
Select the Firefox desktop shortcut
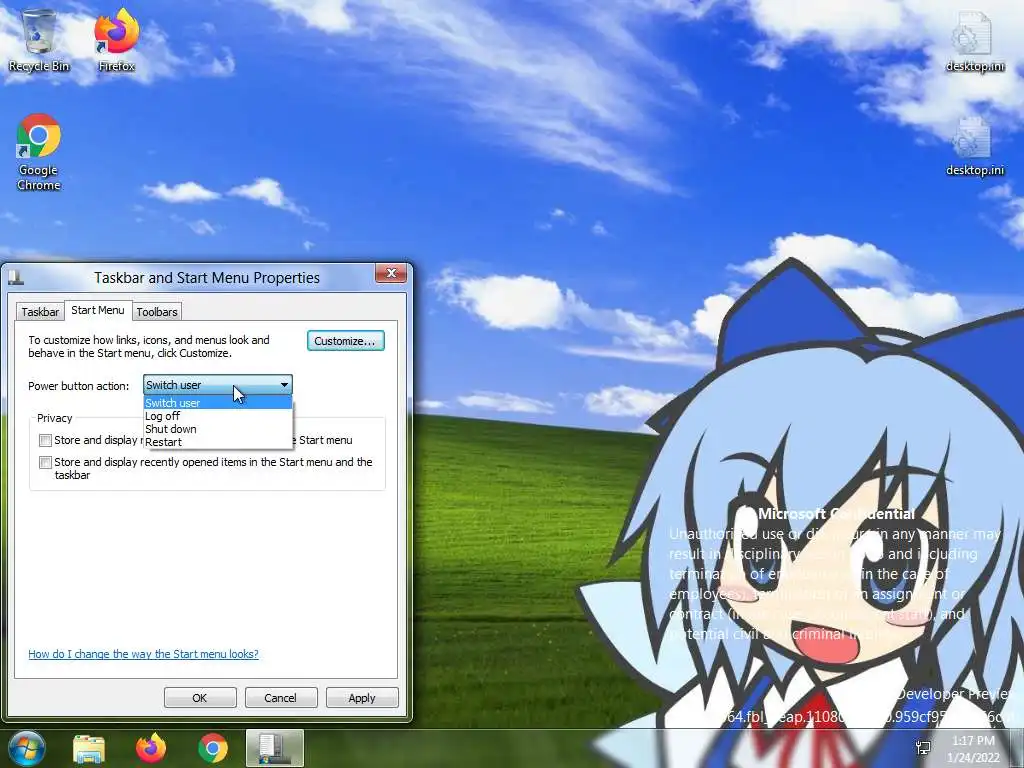pos(117,40)
